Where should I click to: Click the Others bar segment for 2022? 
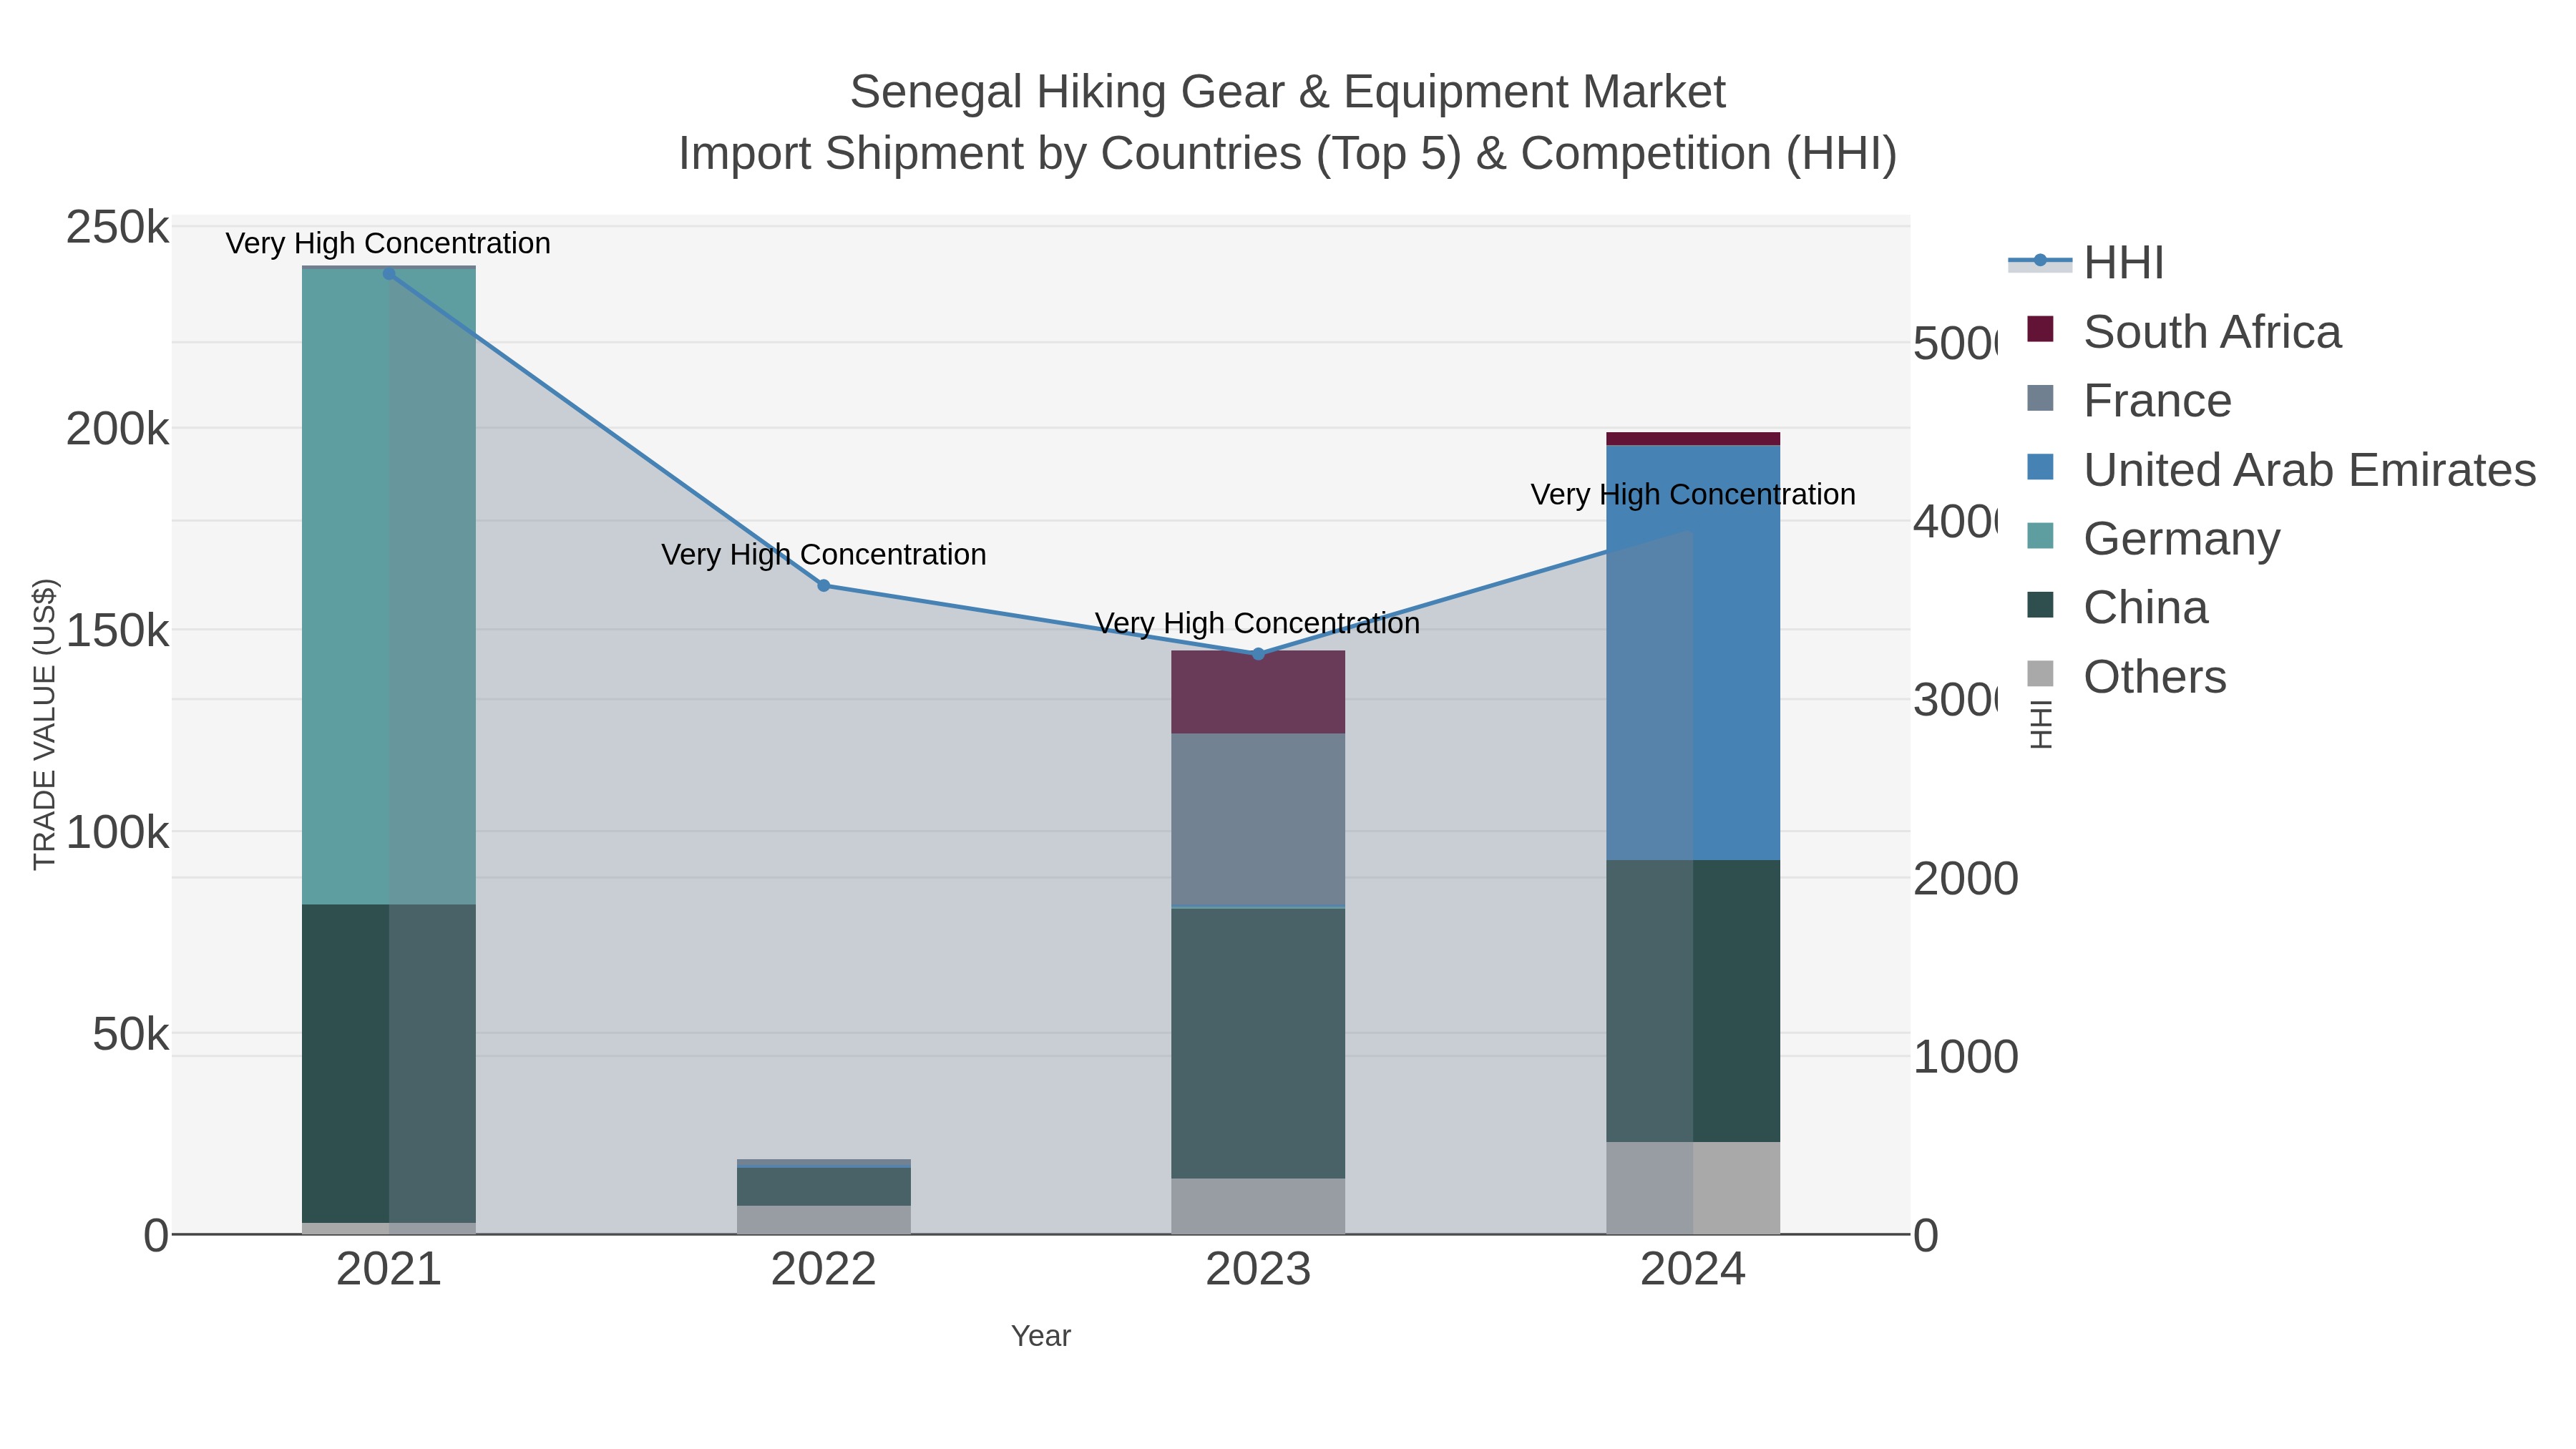pos(824,1220)
